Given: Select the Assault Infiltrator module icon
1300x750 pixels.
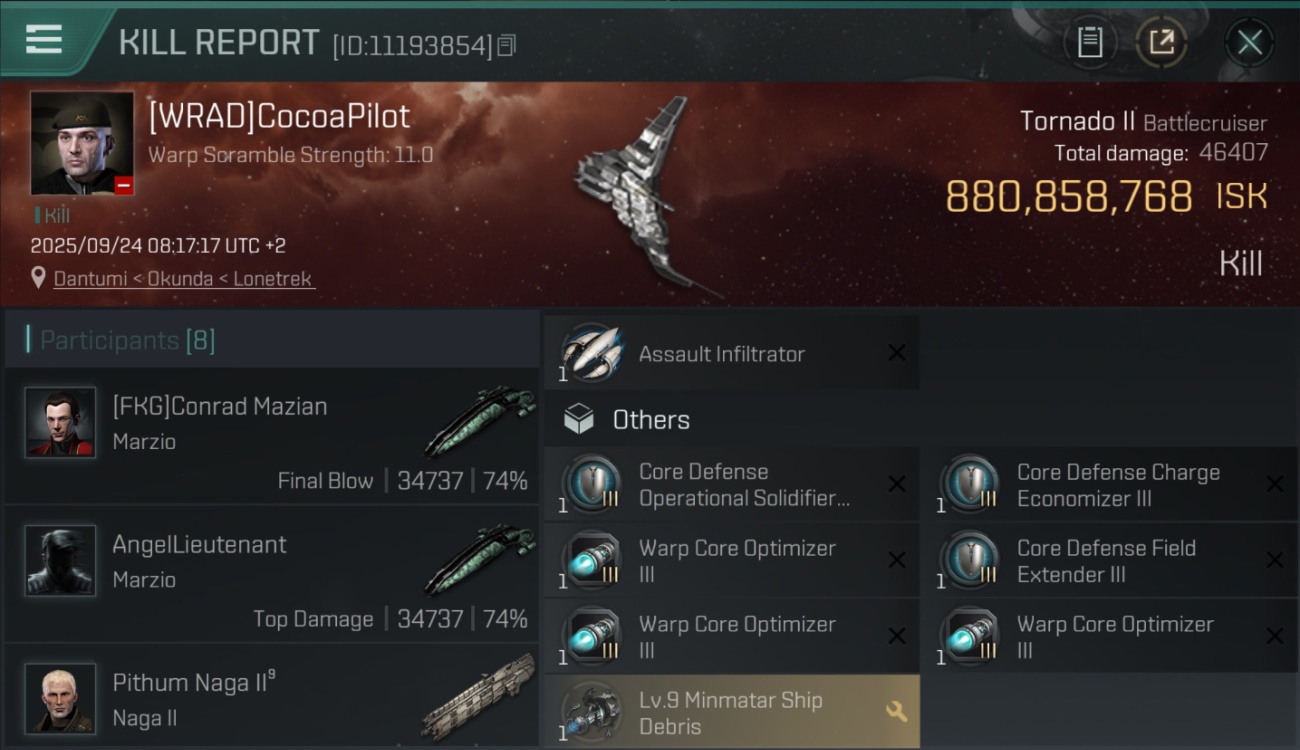Looking at the screenshot, I should tap(590, 353).
